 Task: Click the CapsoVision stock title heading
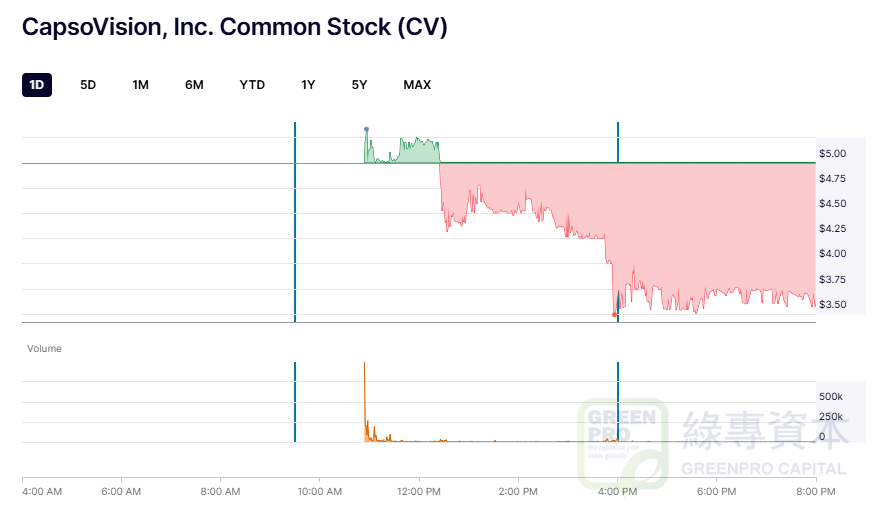[235, 27]
